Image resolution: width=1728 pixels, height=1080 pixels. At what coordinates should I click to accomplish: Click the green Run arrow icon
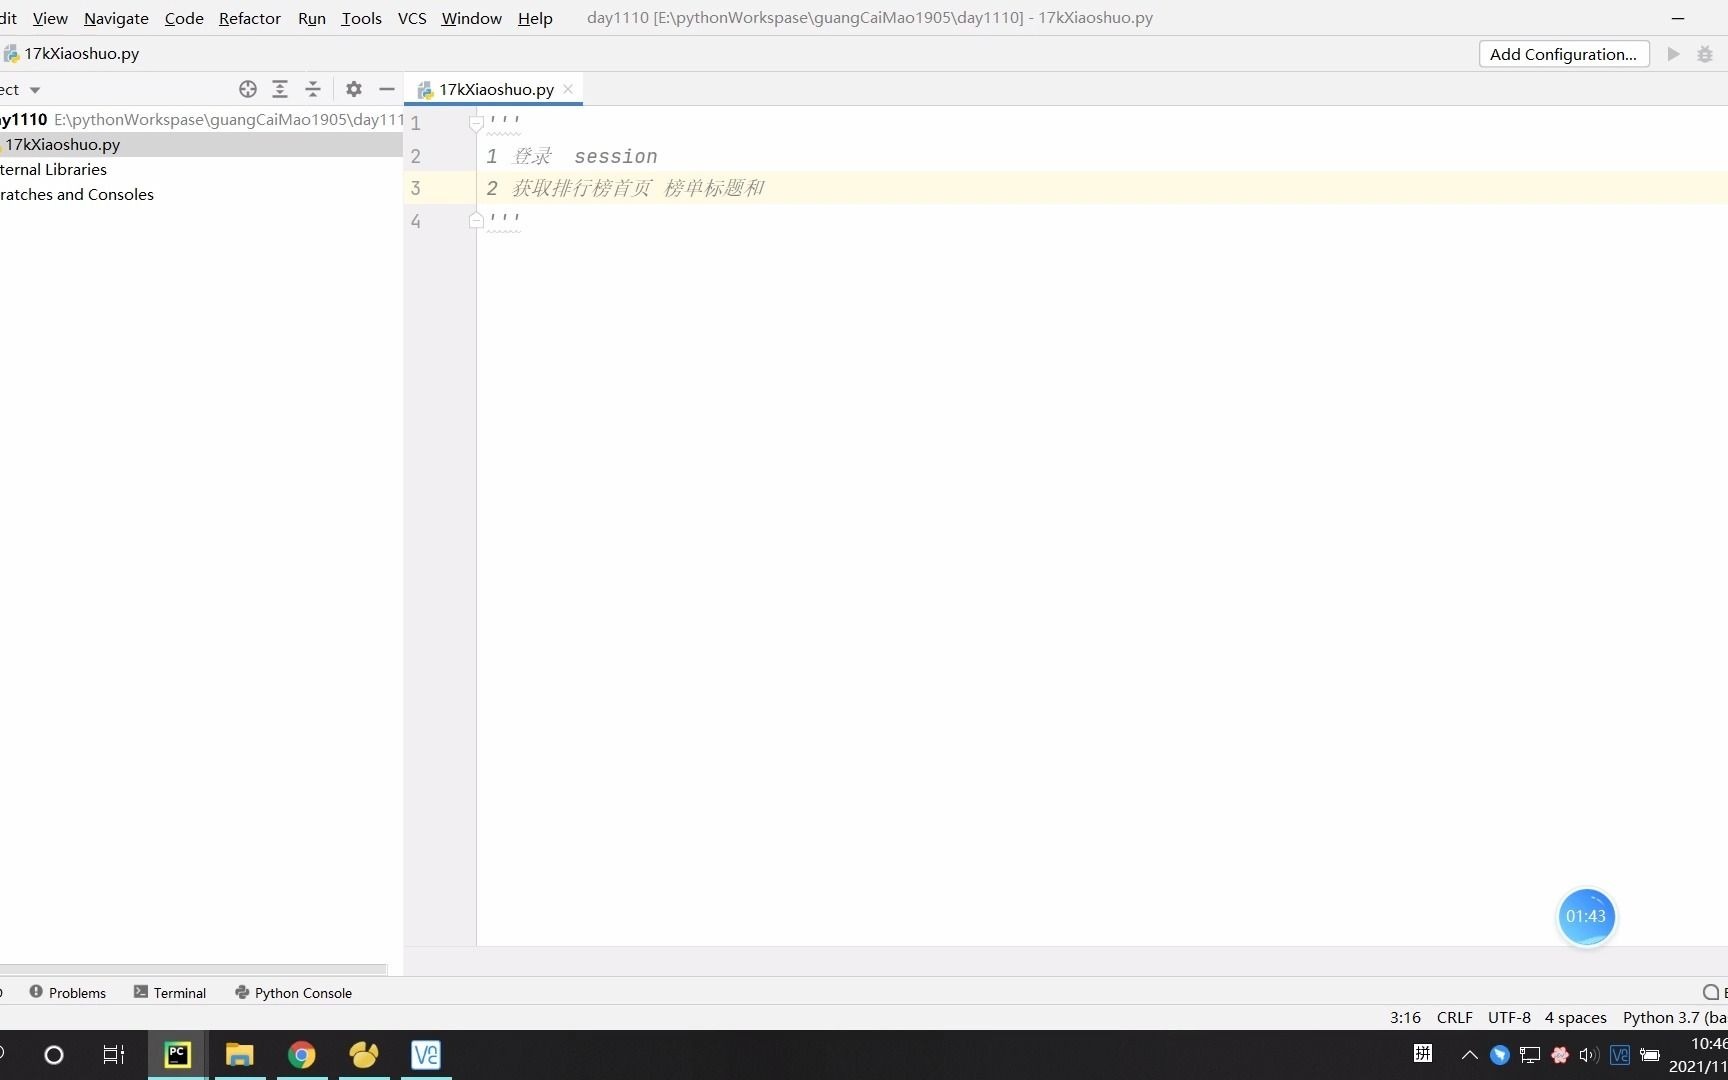1673,54
